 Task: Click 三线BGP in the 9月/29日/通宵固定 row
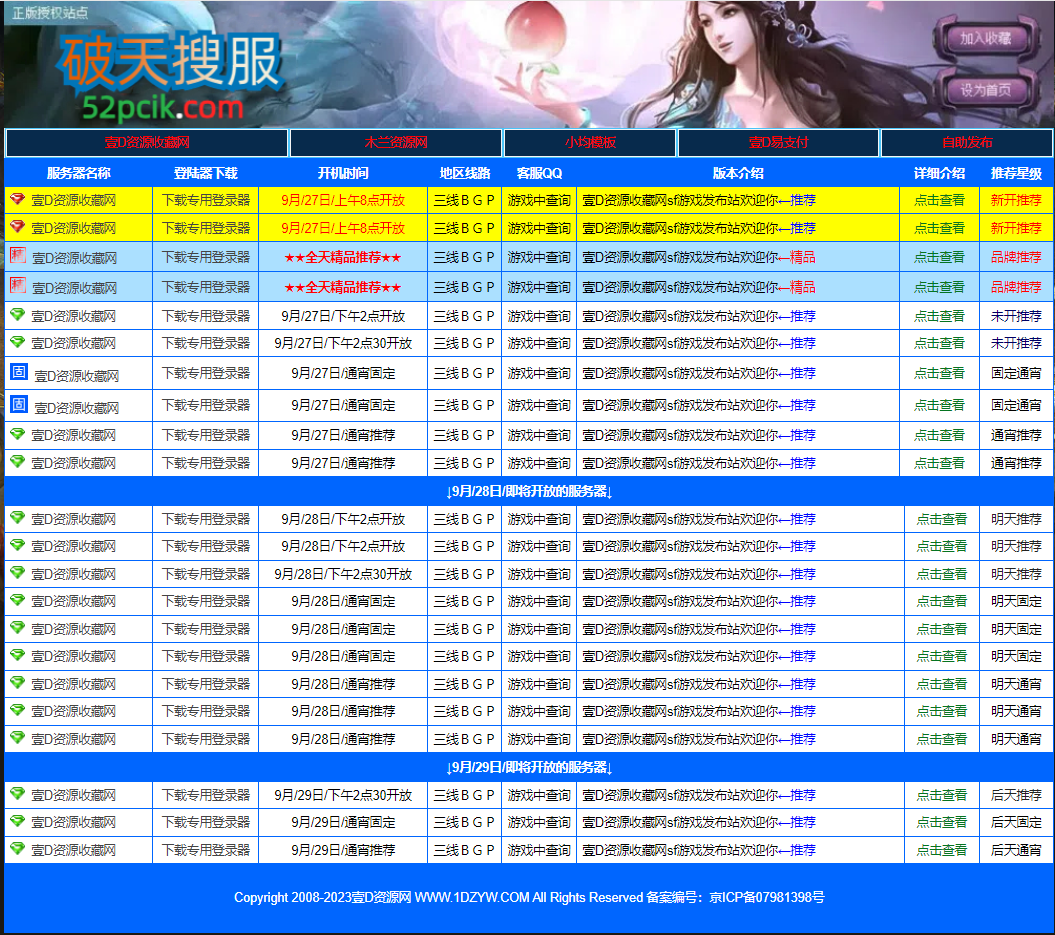pos(464,822)
